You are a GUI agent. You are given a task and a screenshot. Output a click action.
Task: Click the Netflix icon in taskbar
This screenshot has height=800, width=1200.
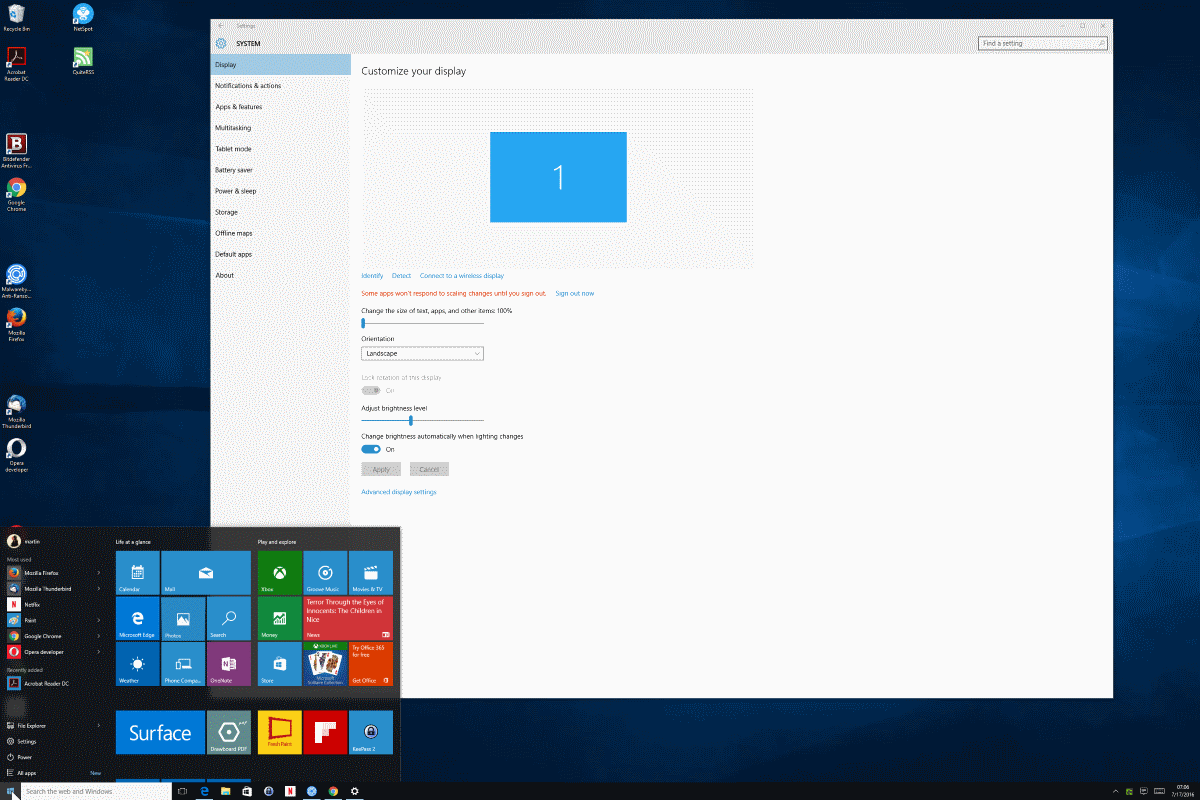(289, 791)
